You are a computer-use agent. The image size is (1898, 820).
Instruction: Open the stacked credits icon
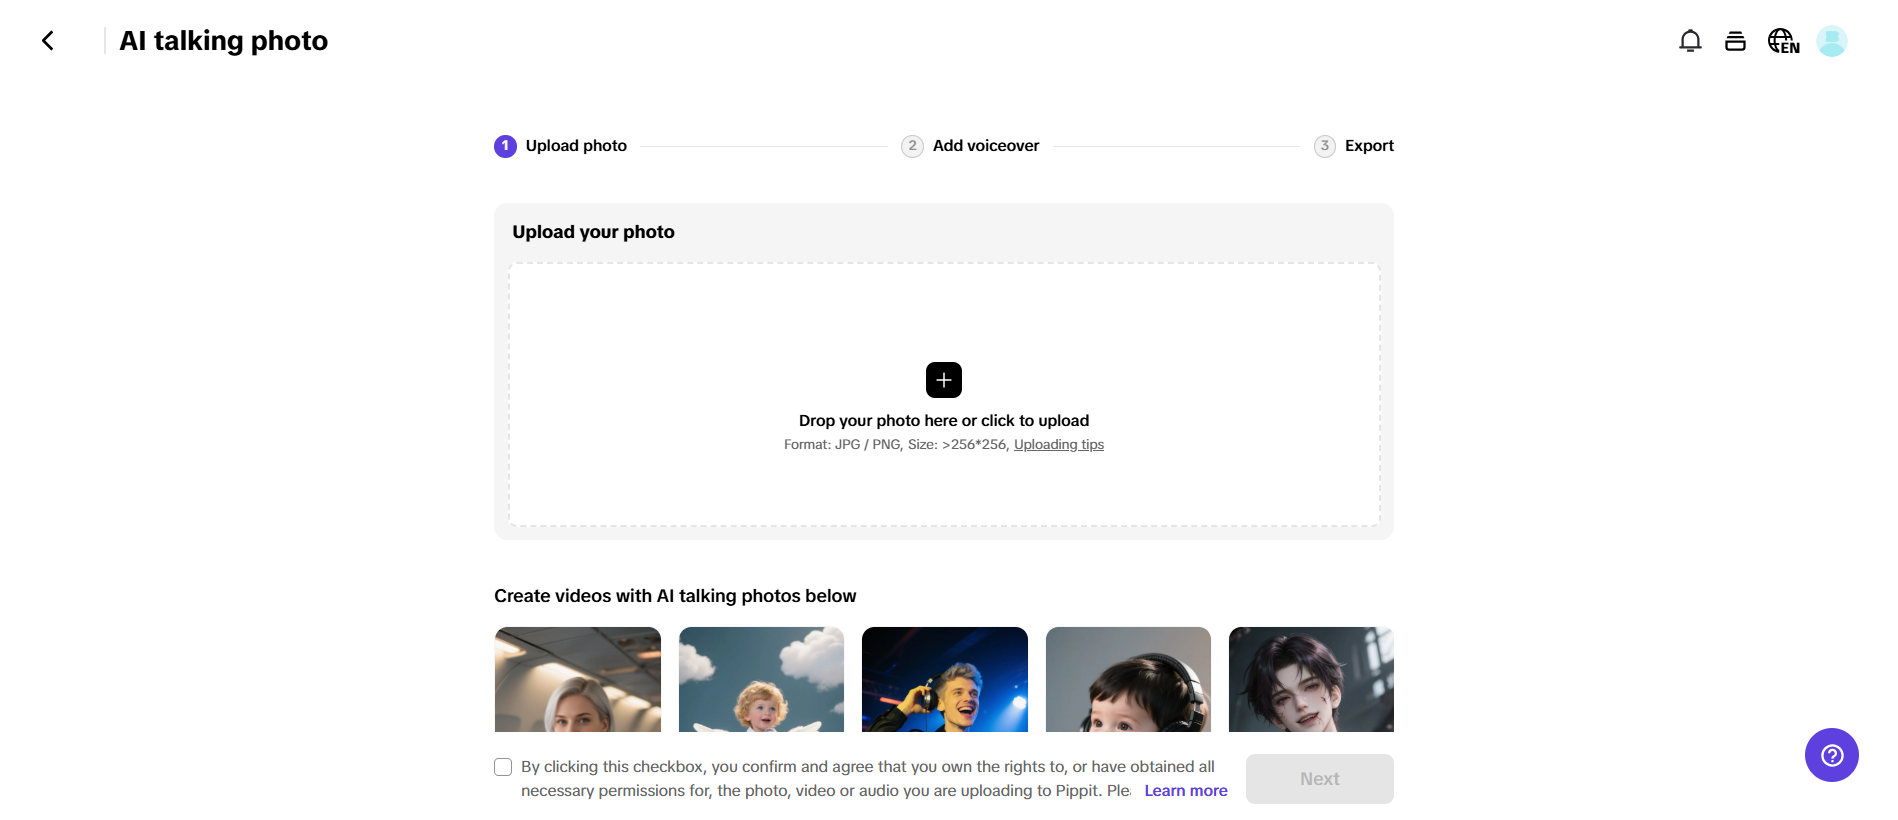click(1735, 41)
